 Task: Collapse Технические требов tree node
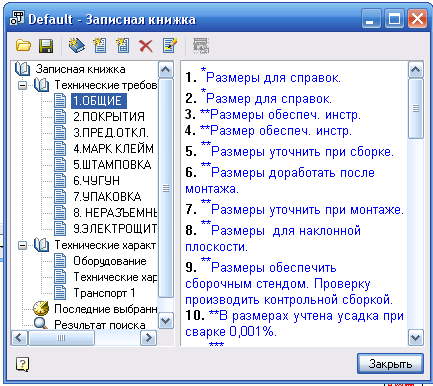23,86
